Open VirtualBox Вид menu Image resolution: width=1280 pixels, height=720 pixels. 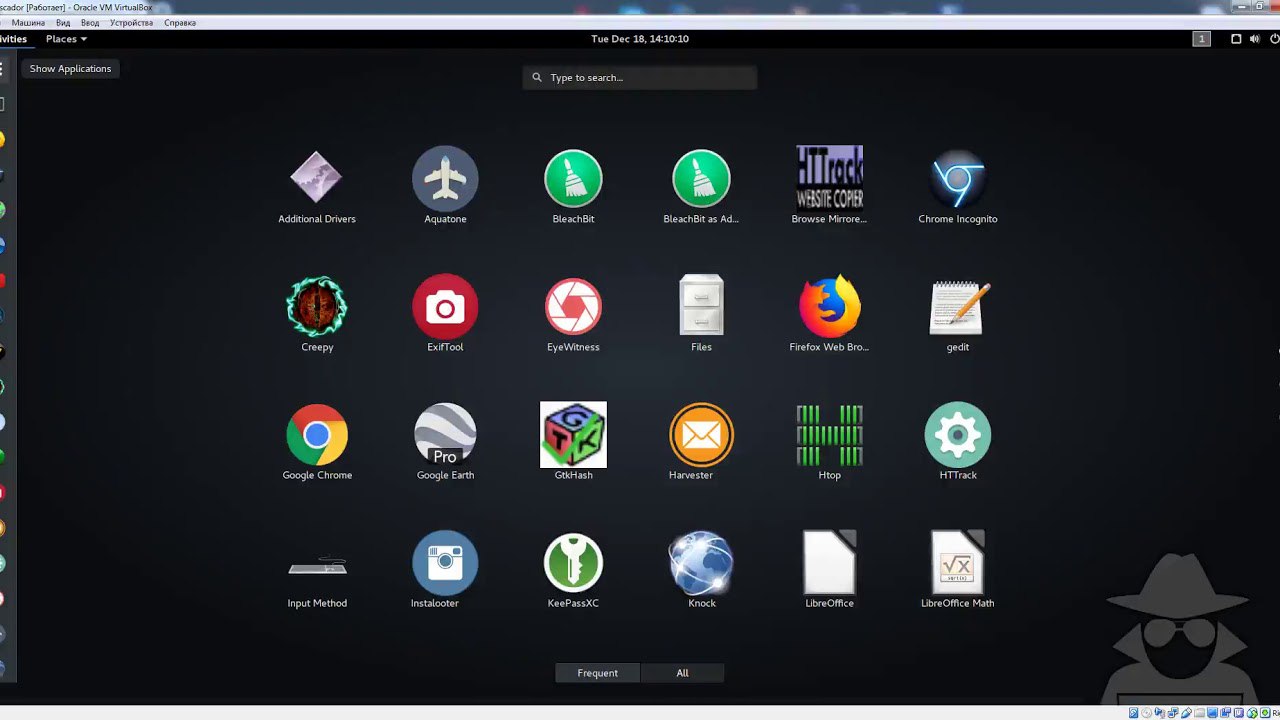[63, 23]
